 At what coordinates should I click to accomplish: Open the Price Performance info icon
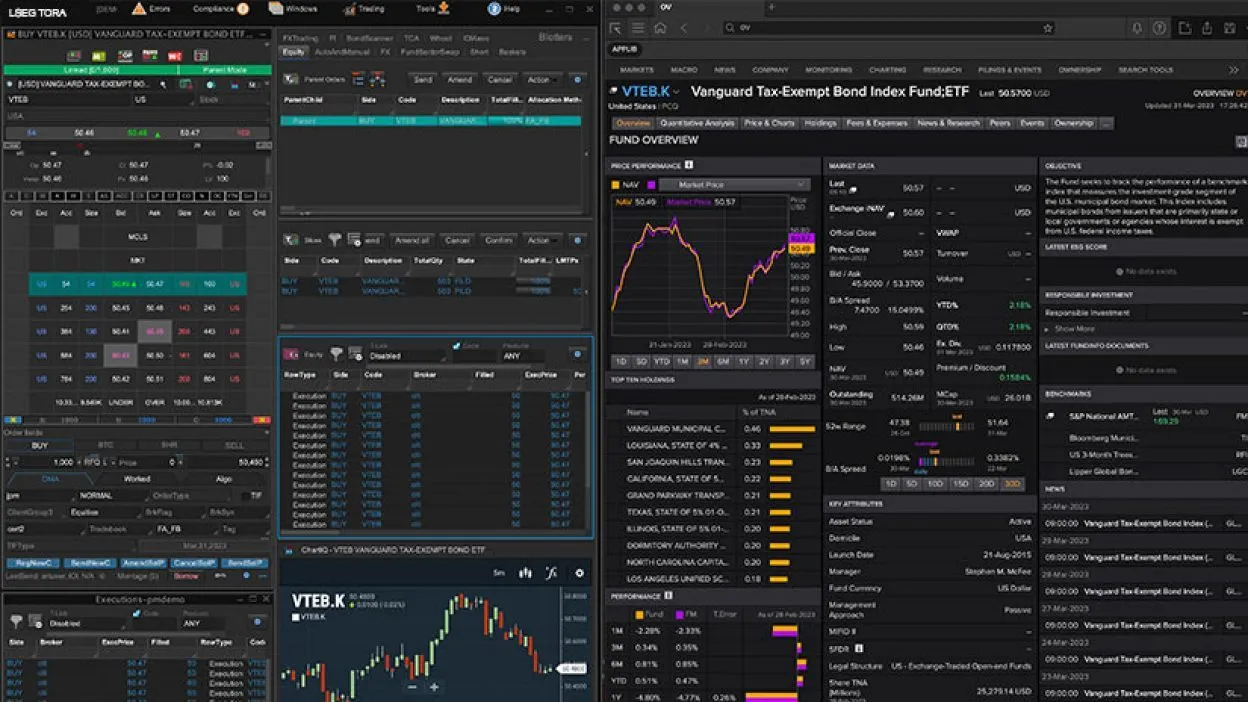click(689, 165)
